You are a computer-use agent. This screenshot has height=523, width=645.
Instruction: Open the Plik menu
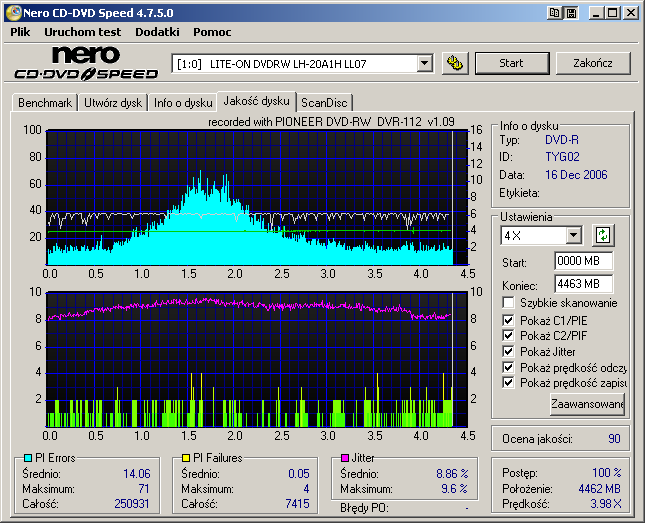tap(20, 32)
